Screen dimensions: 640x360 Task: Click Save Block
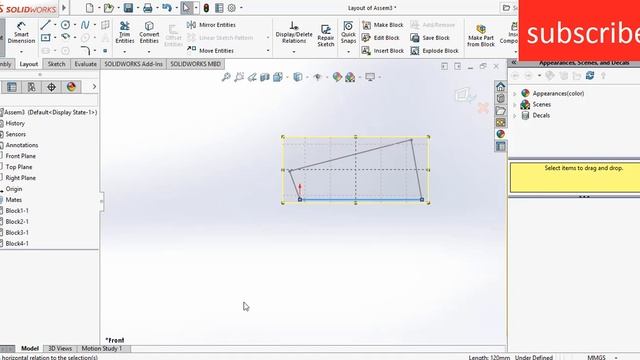pos(430,38)
